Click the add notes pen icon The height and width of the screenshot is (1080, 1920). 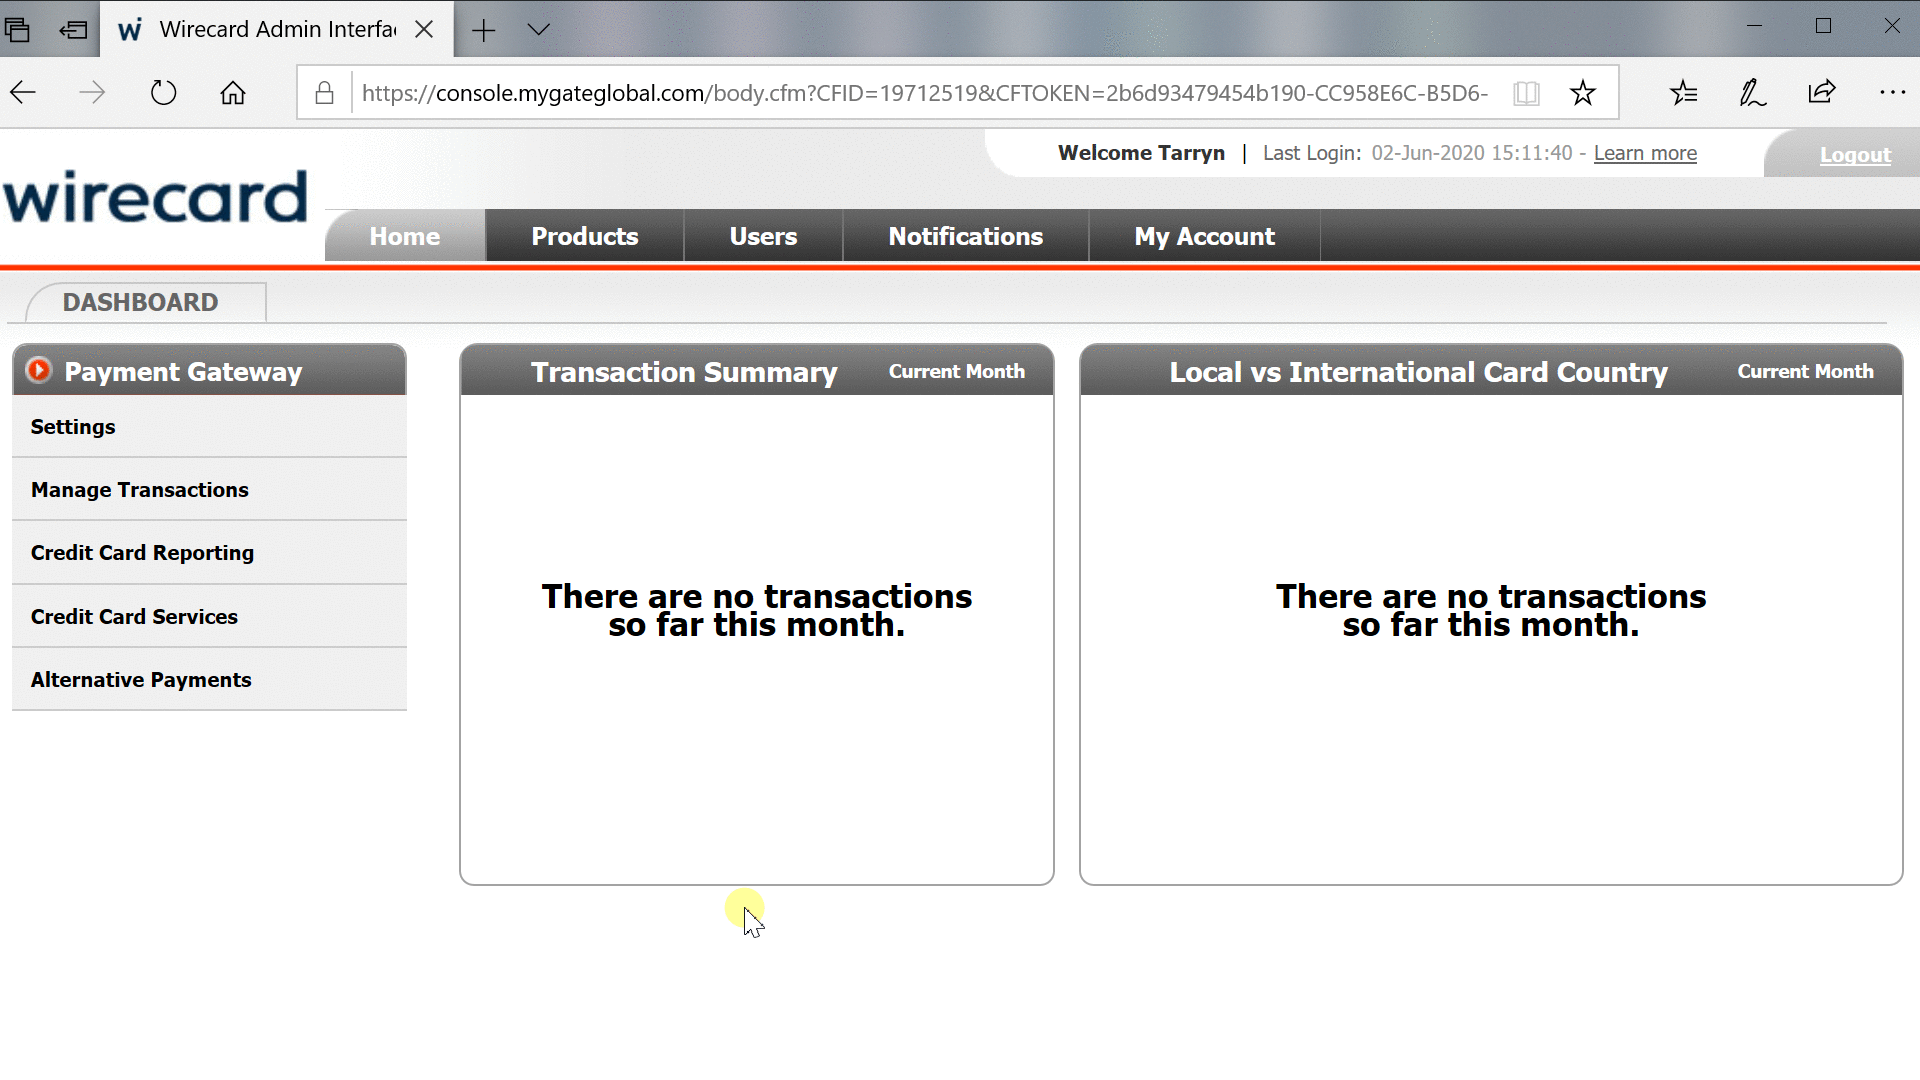(x=1752, y=93)
